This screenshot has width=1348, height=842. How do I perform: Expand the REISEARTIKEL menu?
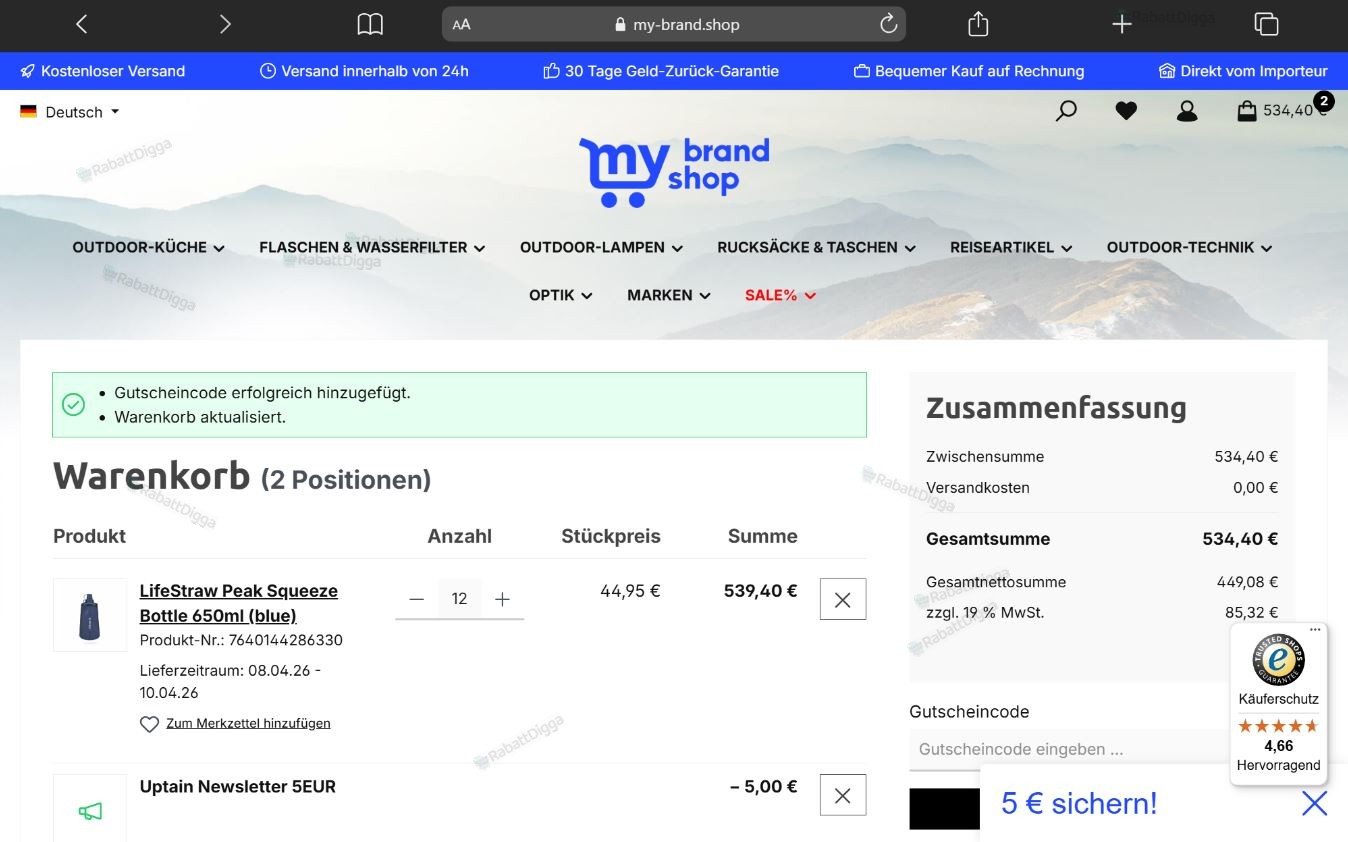pyautogui.click(x=1011, y=247)
